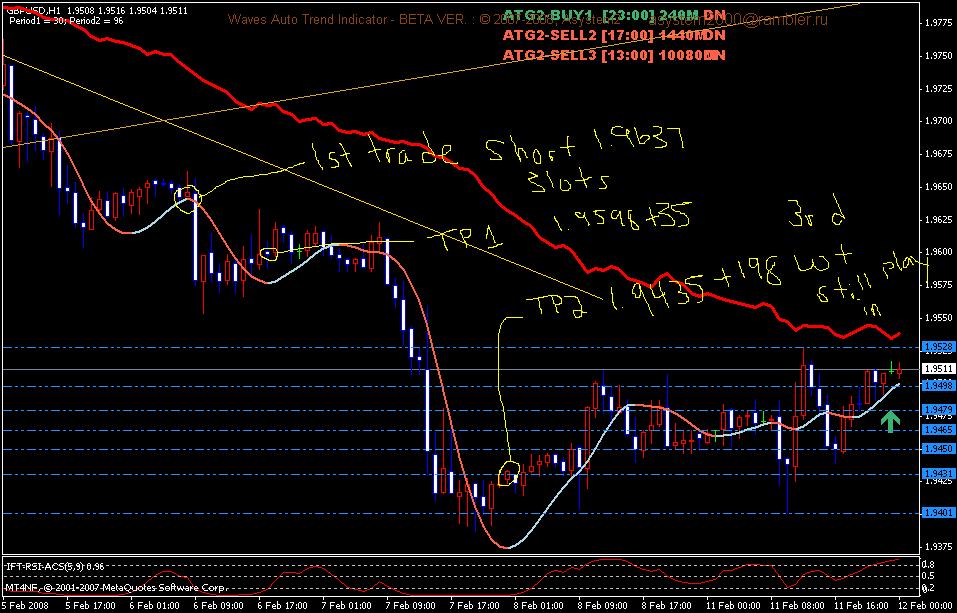Click the circled TP2 candle marker
957x613 pixels.
tap(508, 474)
